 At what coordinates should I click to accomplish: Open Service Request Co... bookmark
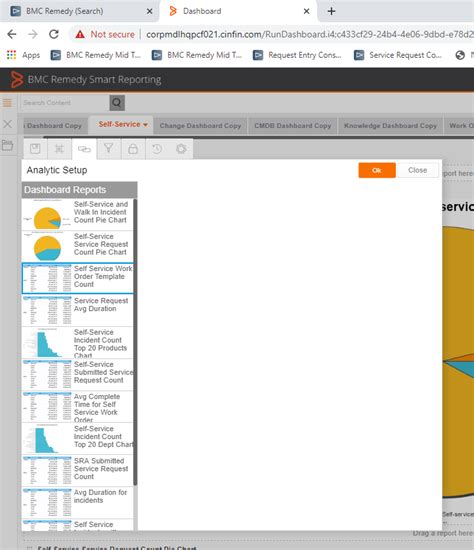(398, 55)
